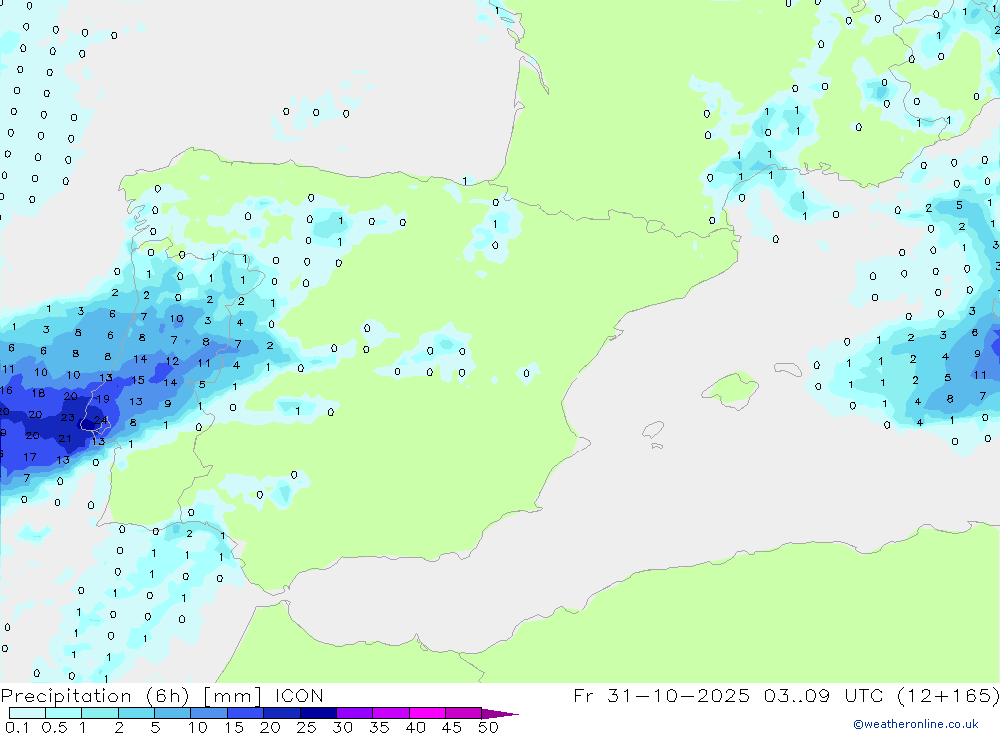
Task: Click the 25–30 mm dark navy legend box
Action: [318, 713]
